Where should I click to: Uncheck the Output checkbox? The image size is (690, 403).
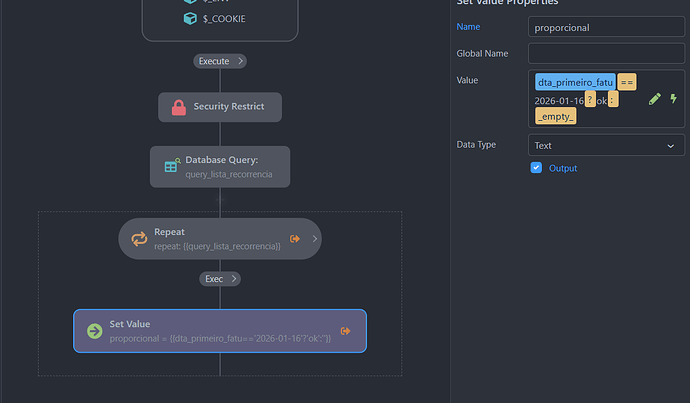[x=536, y=168]
